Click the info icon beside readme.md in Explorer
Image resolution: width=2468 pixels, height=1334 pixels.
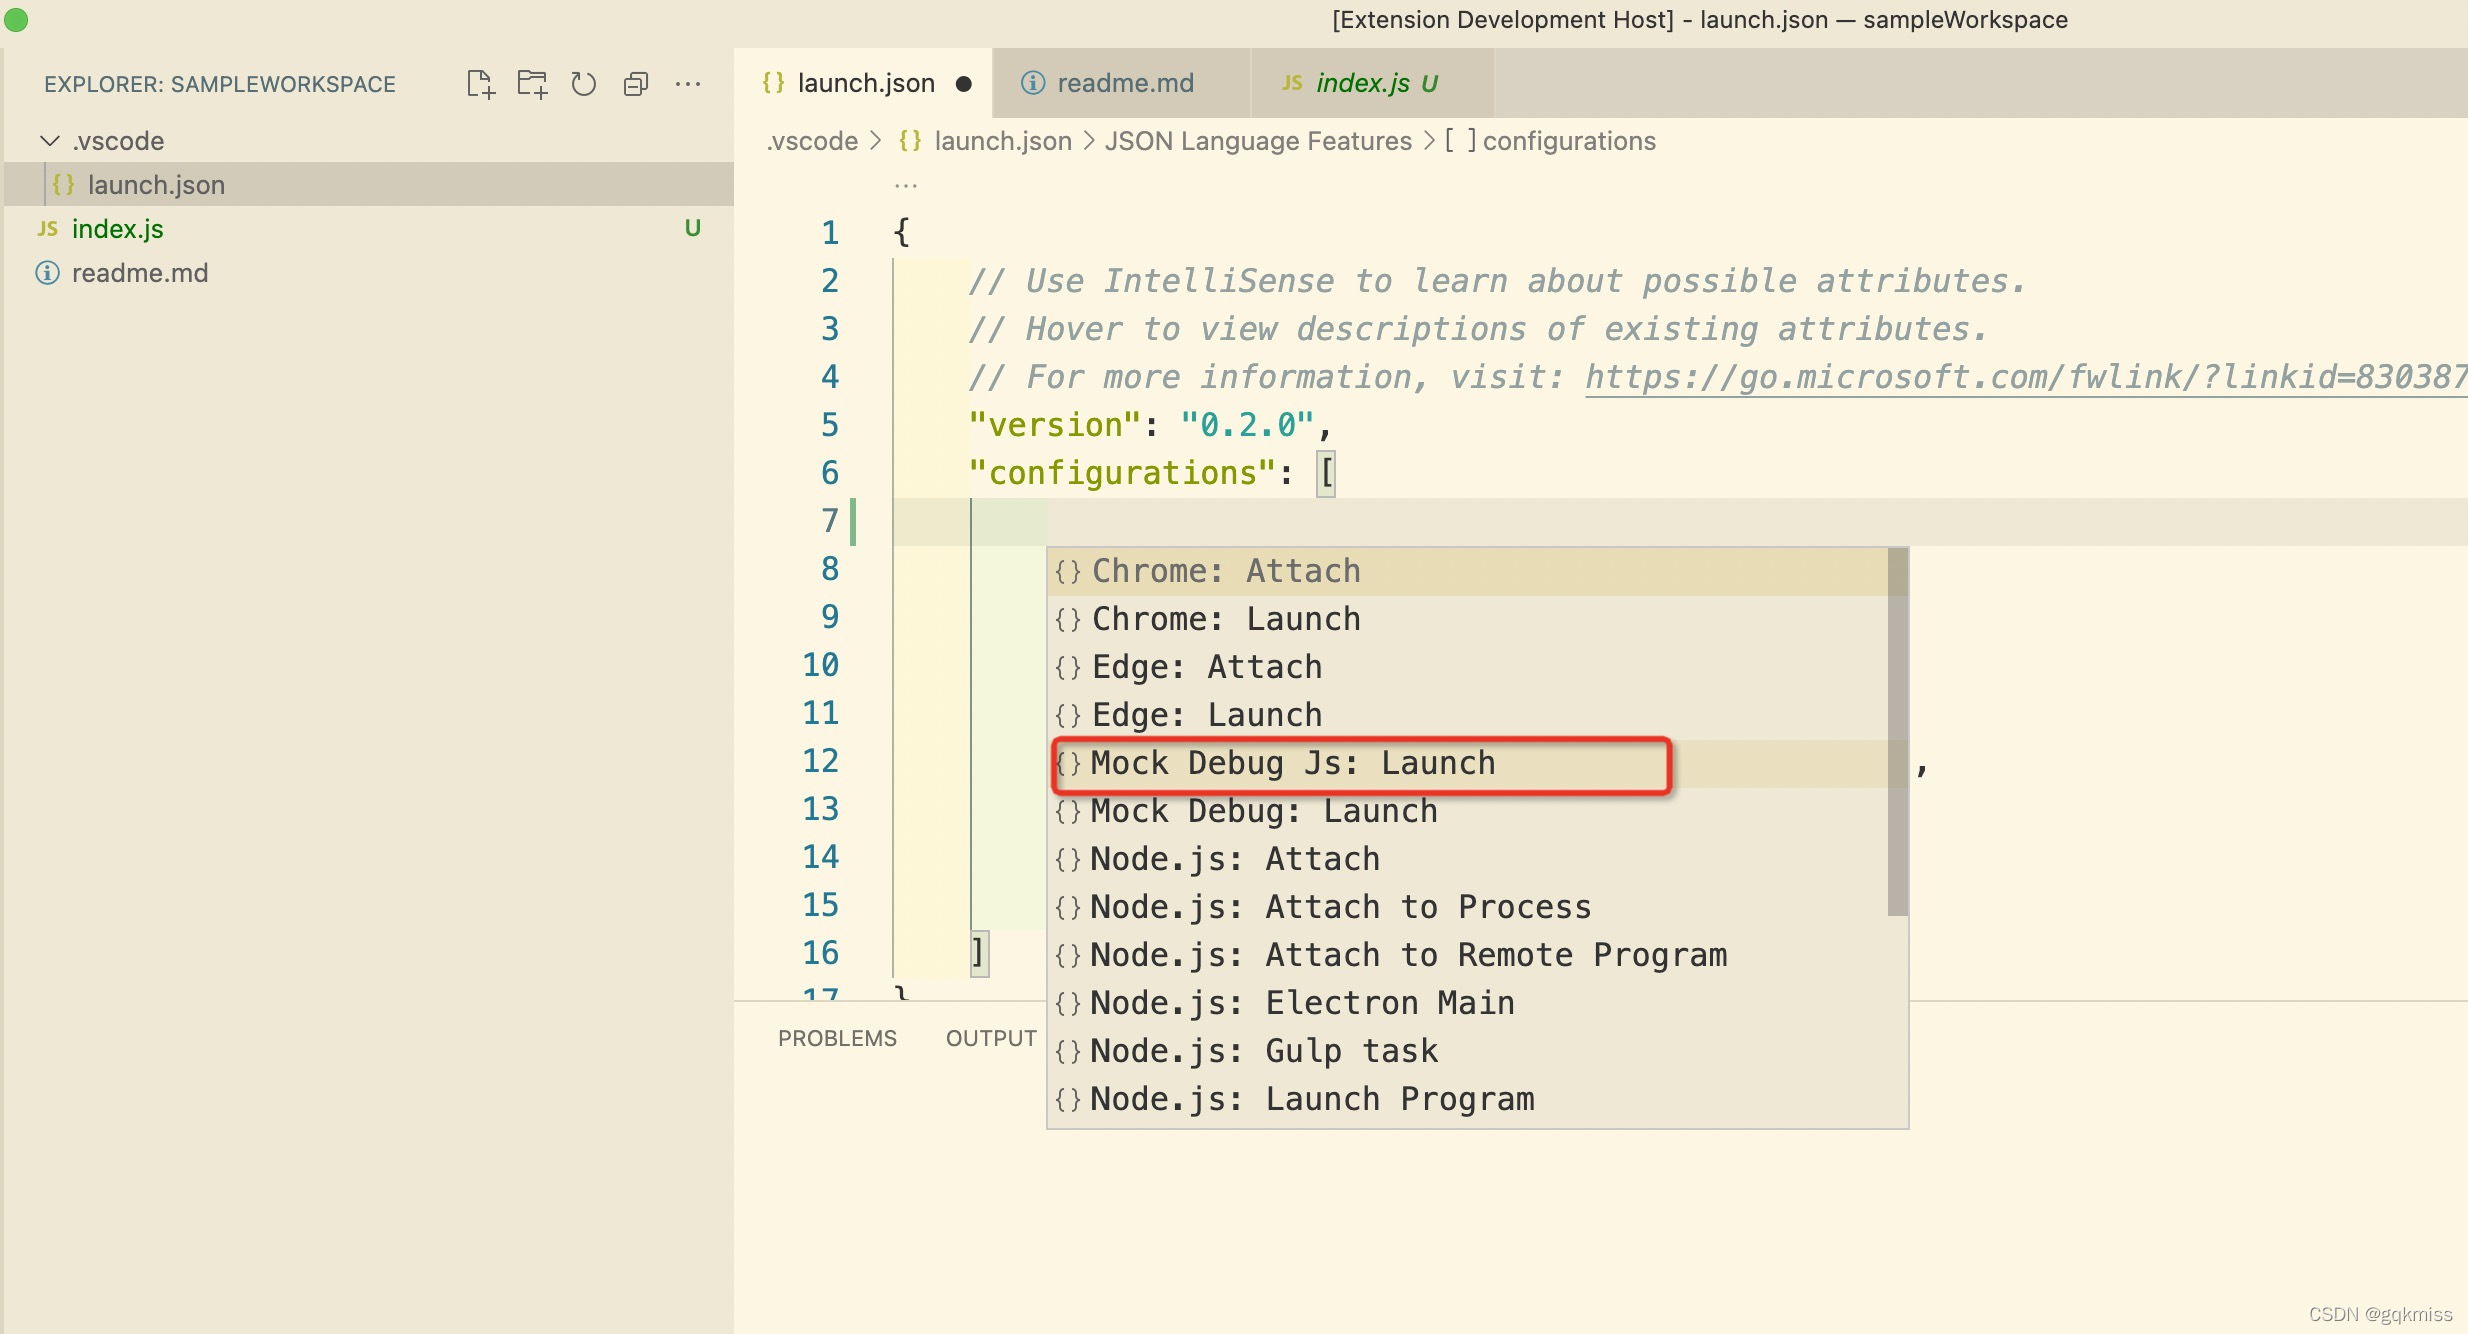click(x=47, y=273)
